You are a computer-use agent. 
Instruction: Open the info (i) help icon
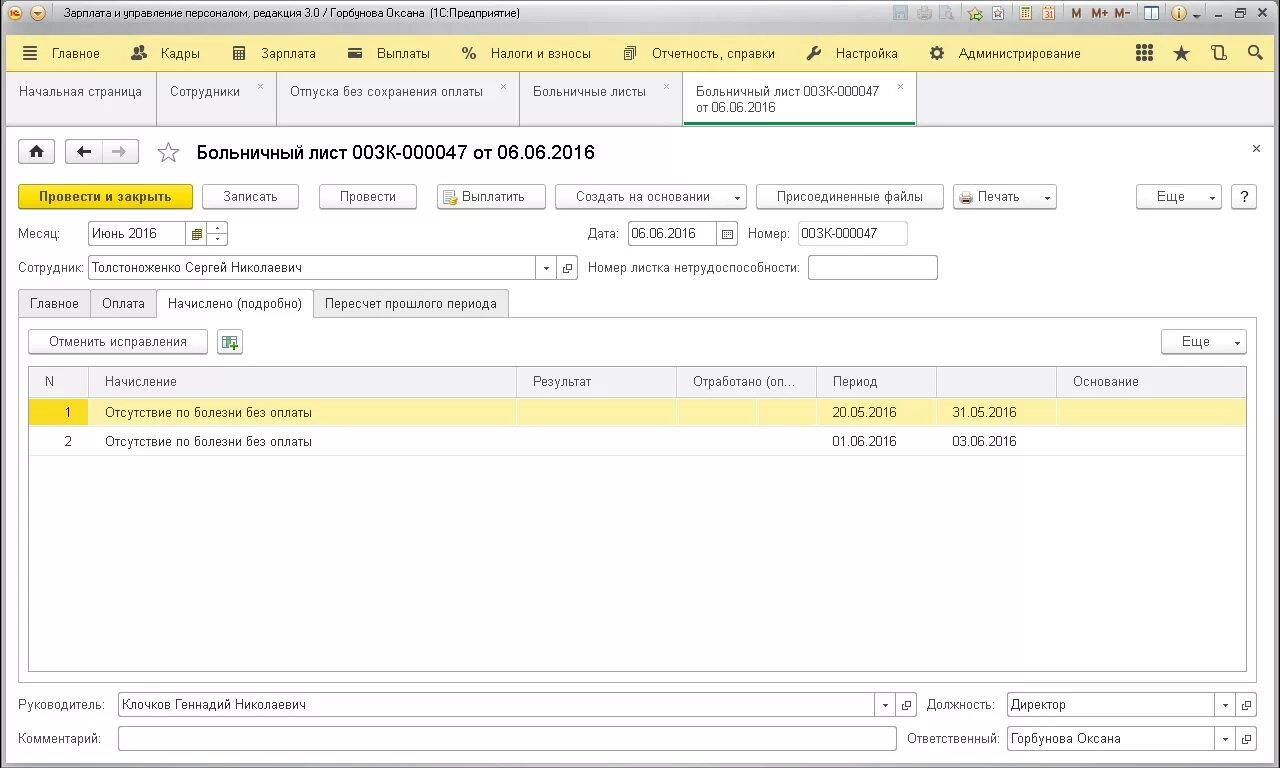coord(1179,13)
